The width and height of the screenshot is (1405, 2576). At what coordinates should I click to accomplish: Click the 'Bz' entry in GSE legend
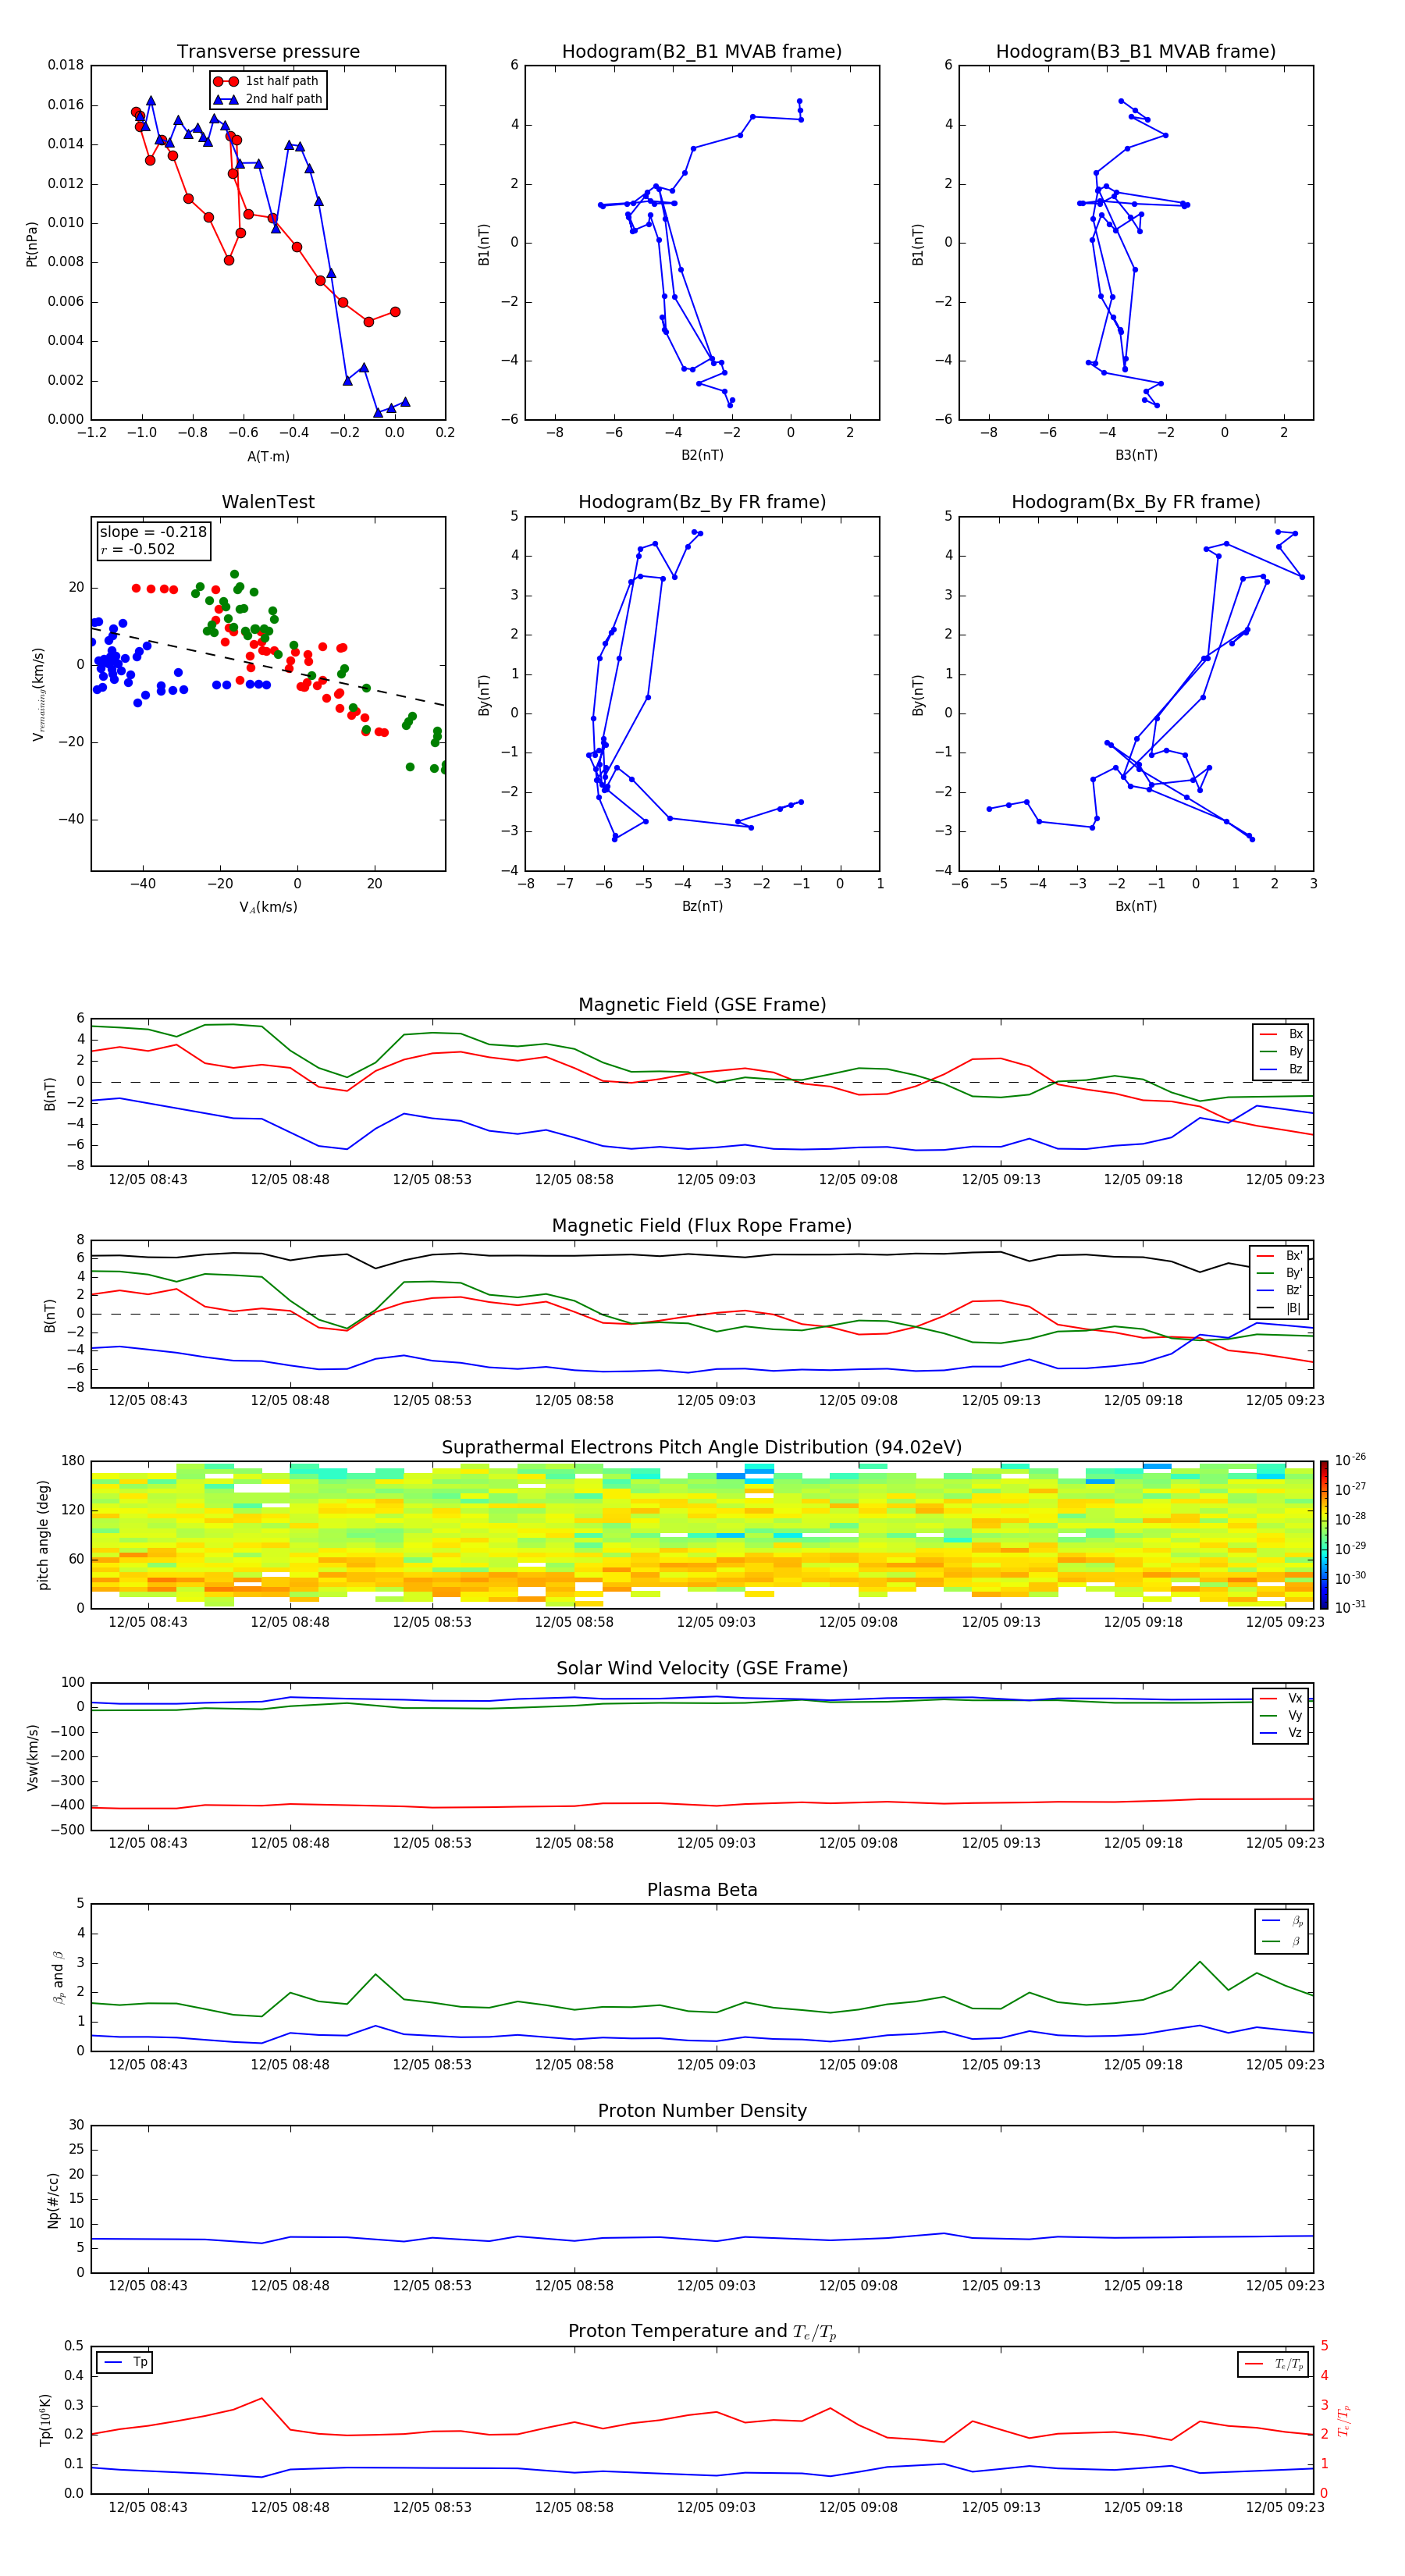pyautogui.click(x=1281, y=1069)
